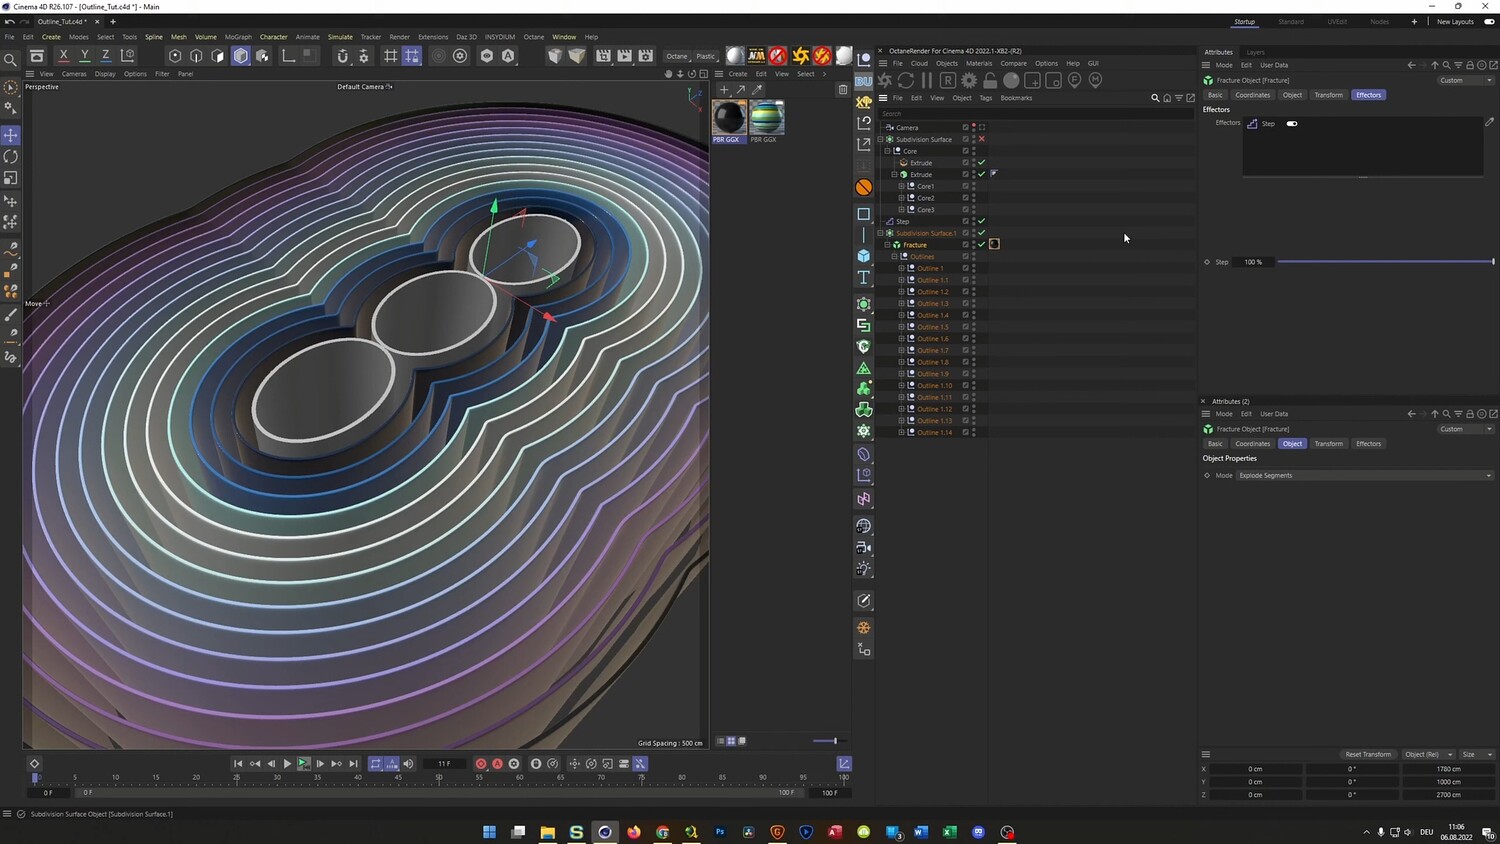Image resolution: width=1500 pixels, height=844 pixels.
Task: Open Octane render settings gear icon
Action: click(969, 80)
